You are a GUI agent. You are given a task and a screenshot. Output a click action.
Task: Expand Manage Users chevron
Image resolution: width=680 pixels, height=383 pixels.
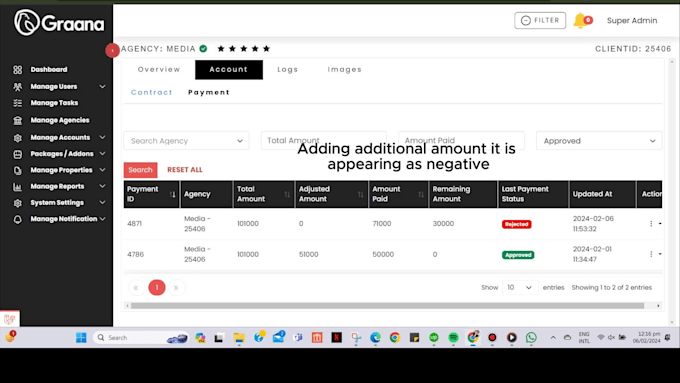[x=102, y=87]
